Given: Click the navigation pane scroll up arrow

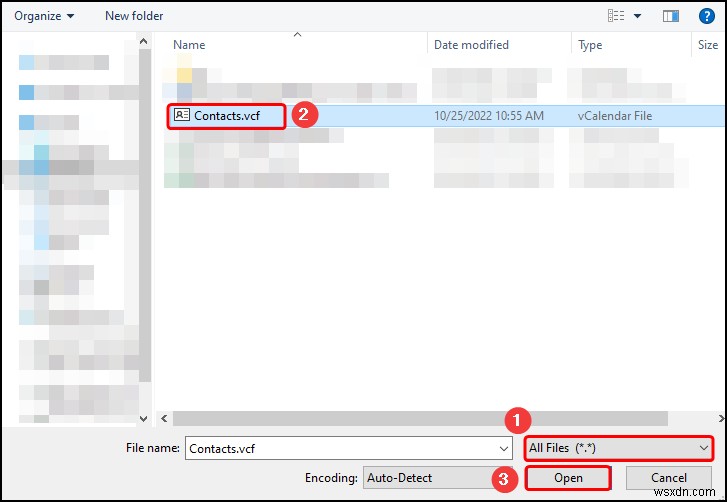Looking at the screenshot, I should pyautogui.click(x=144, y=42).
